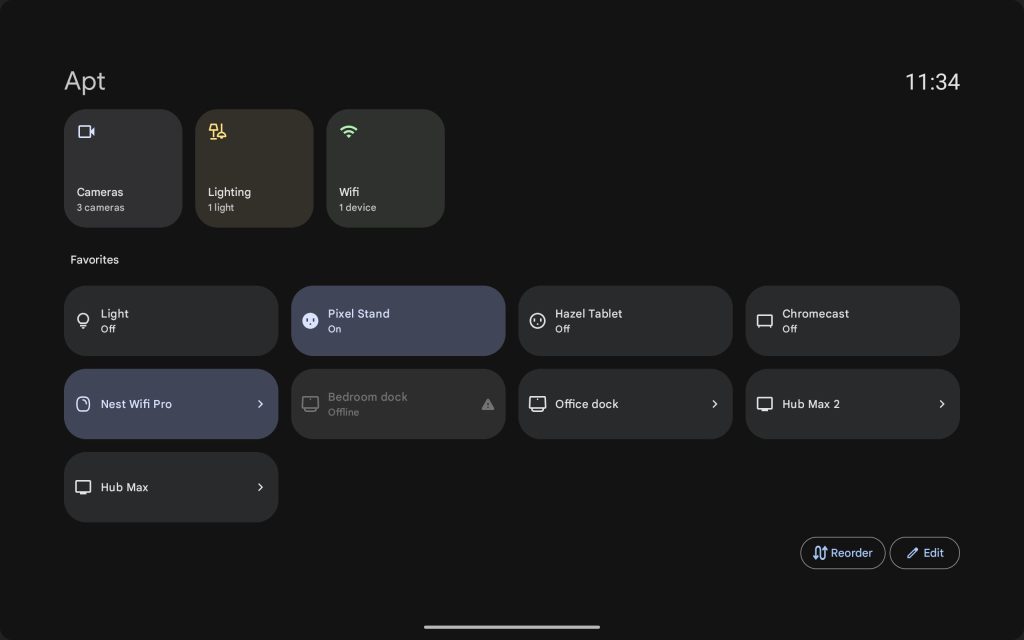
Task: Turn off the Pixel Stand
Action: coord(398,320)
